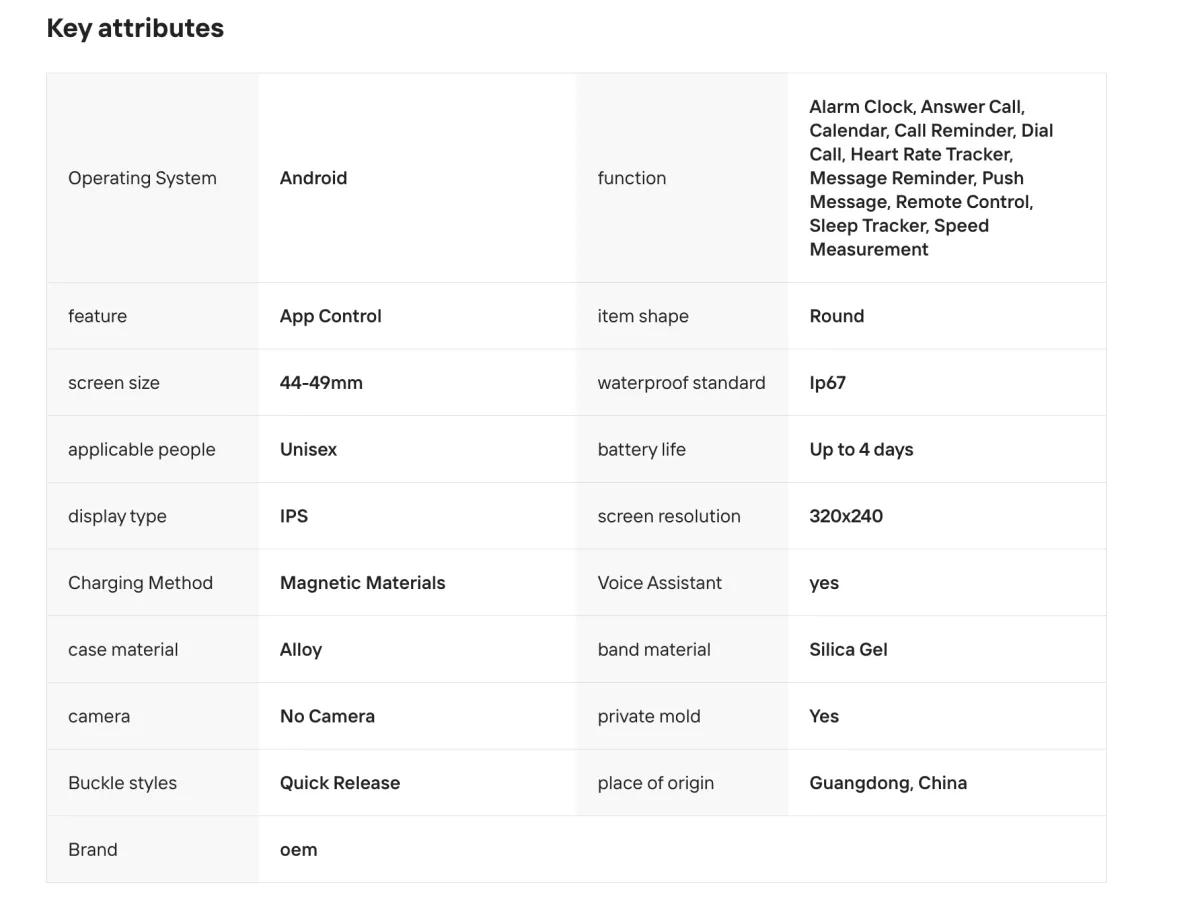Click the App Control feature value

click(330, 316)
